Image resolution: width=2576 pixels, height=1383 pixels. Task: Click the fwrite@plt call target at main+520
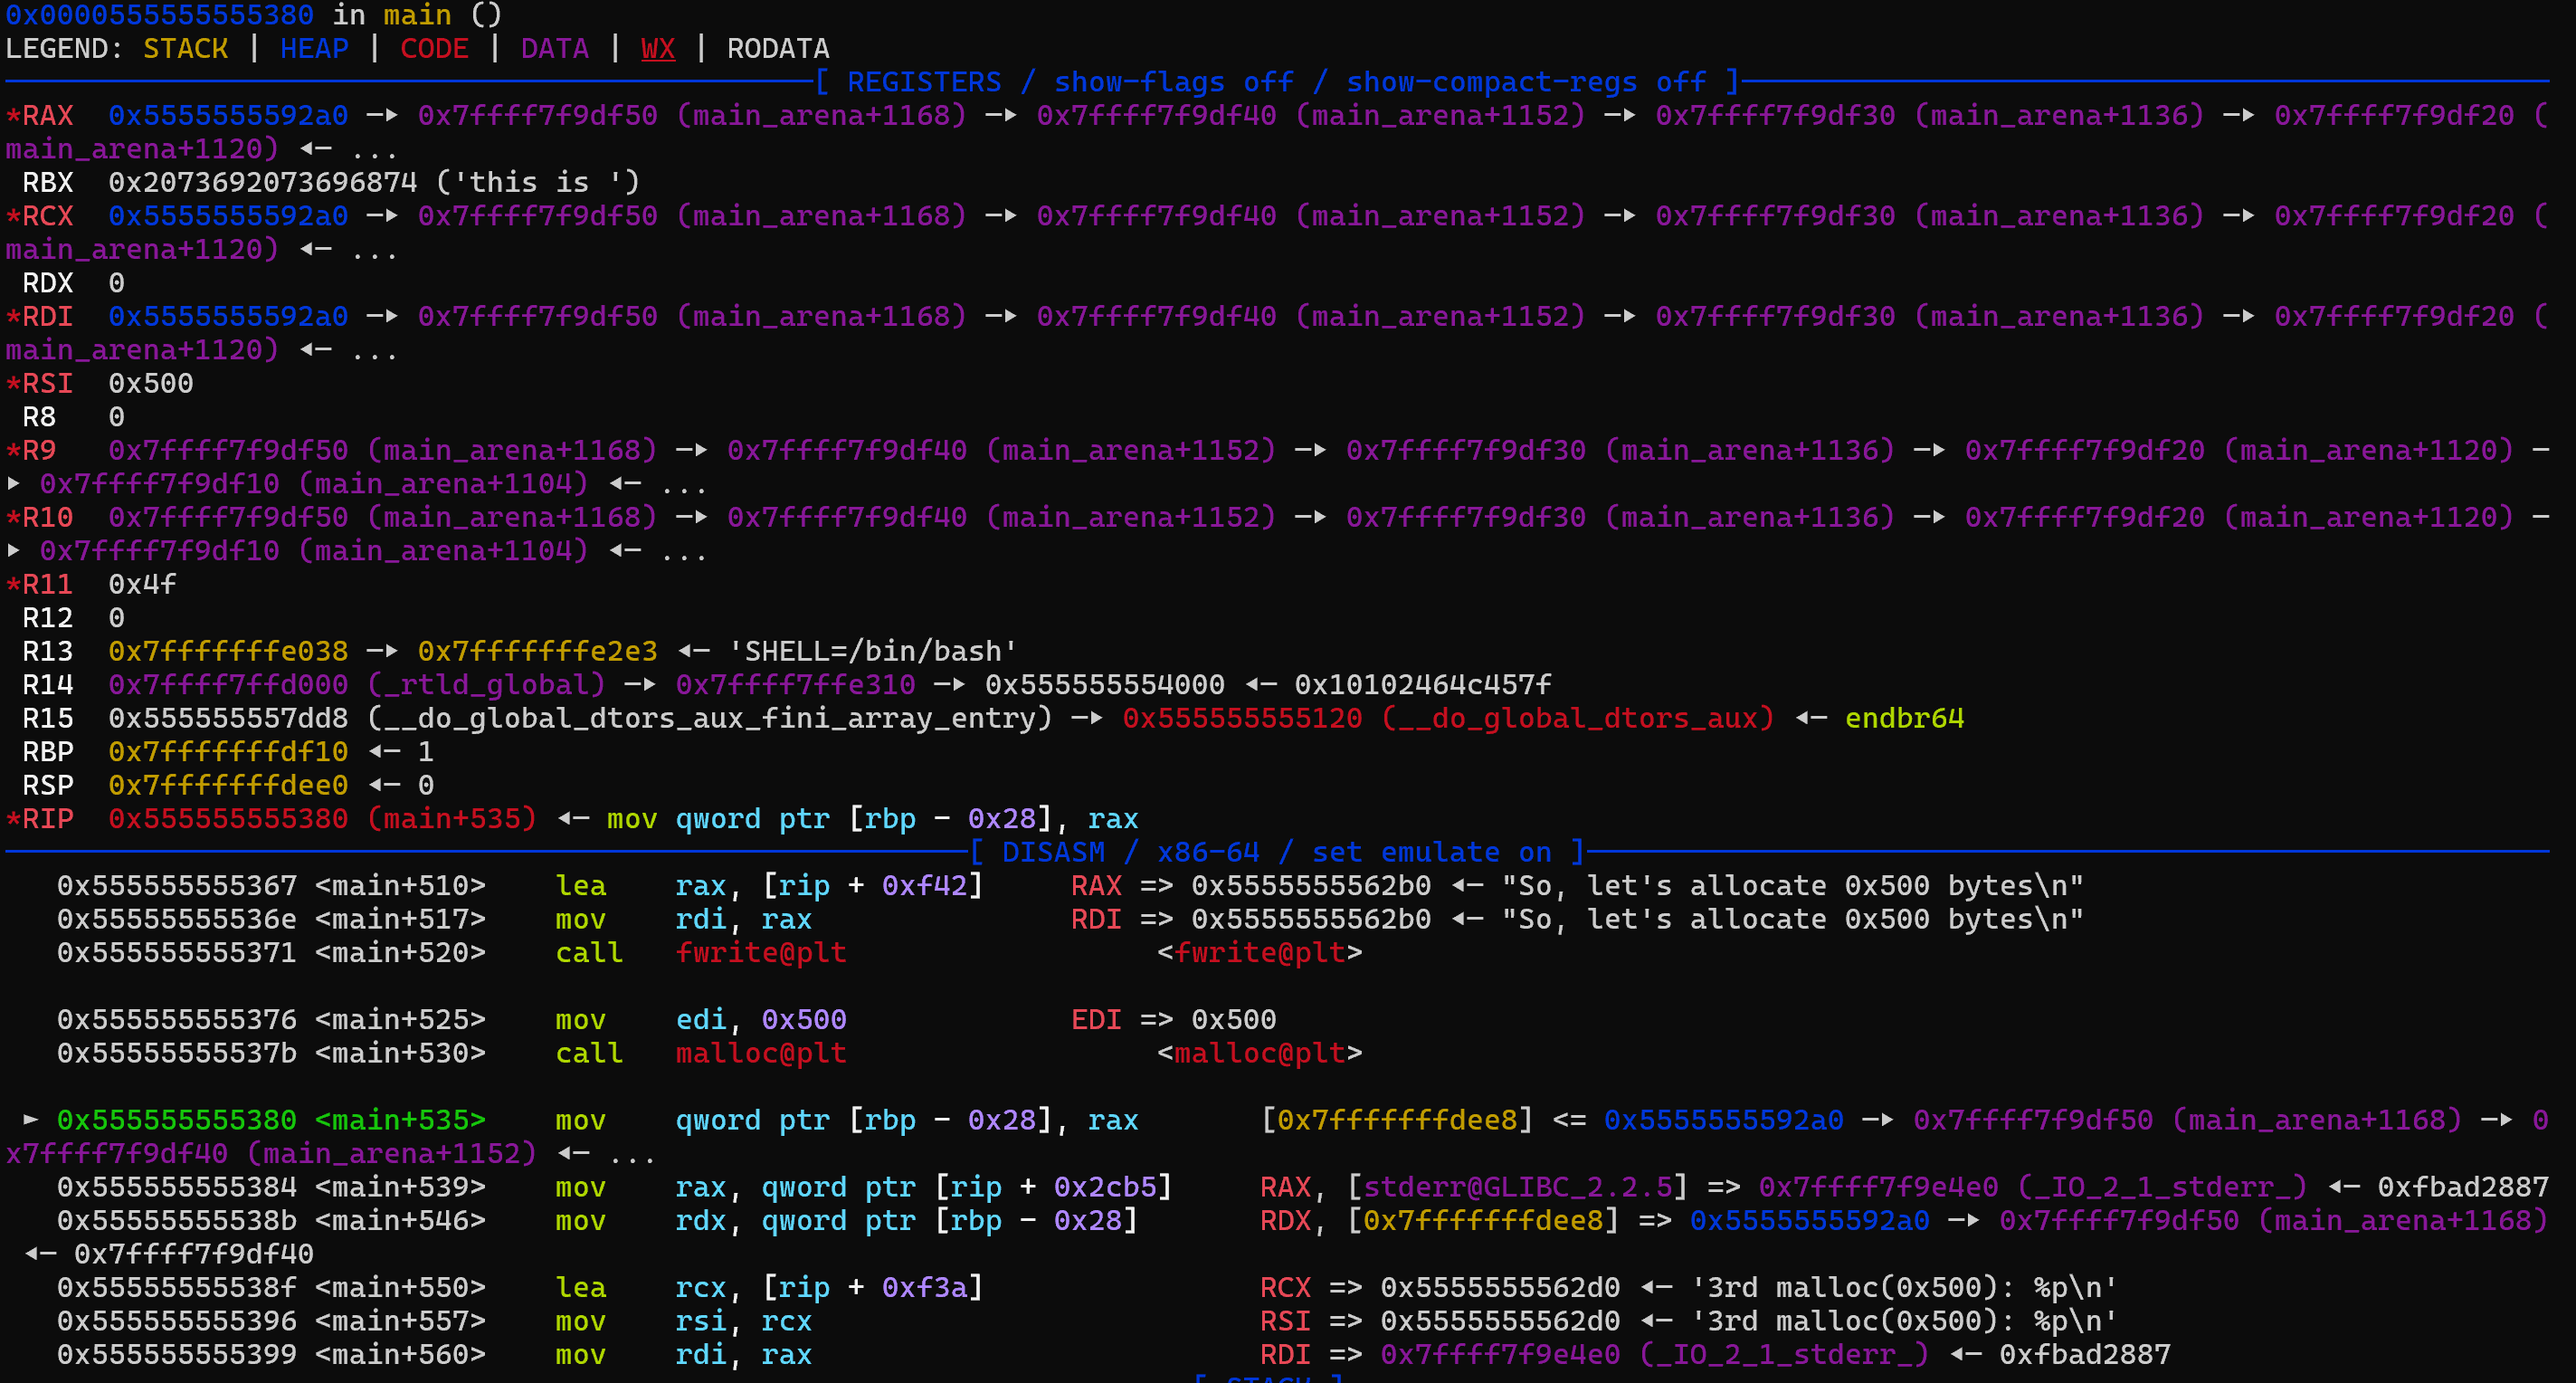tap(760, 952)
